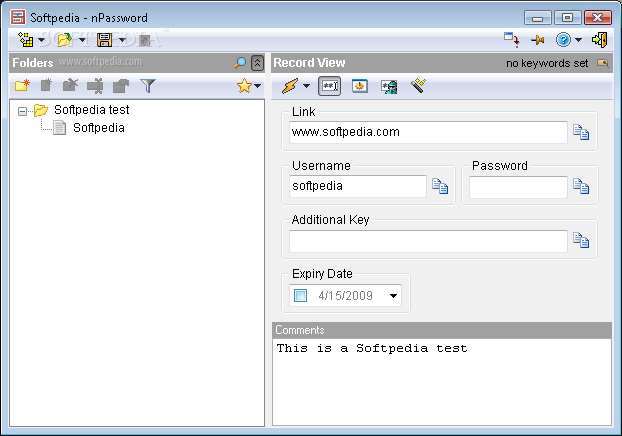This screenshot has height=436, width=622.
Task: Click the exit door icon
Action: pos(599,40)
